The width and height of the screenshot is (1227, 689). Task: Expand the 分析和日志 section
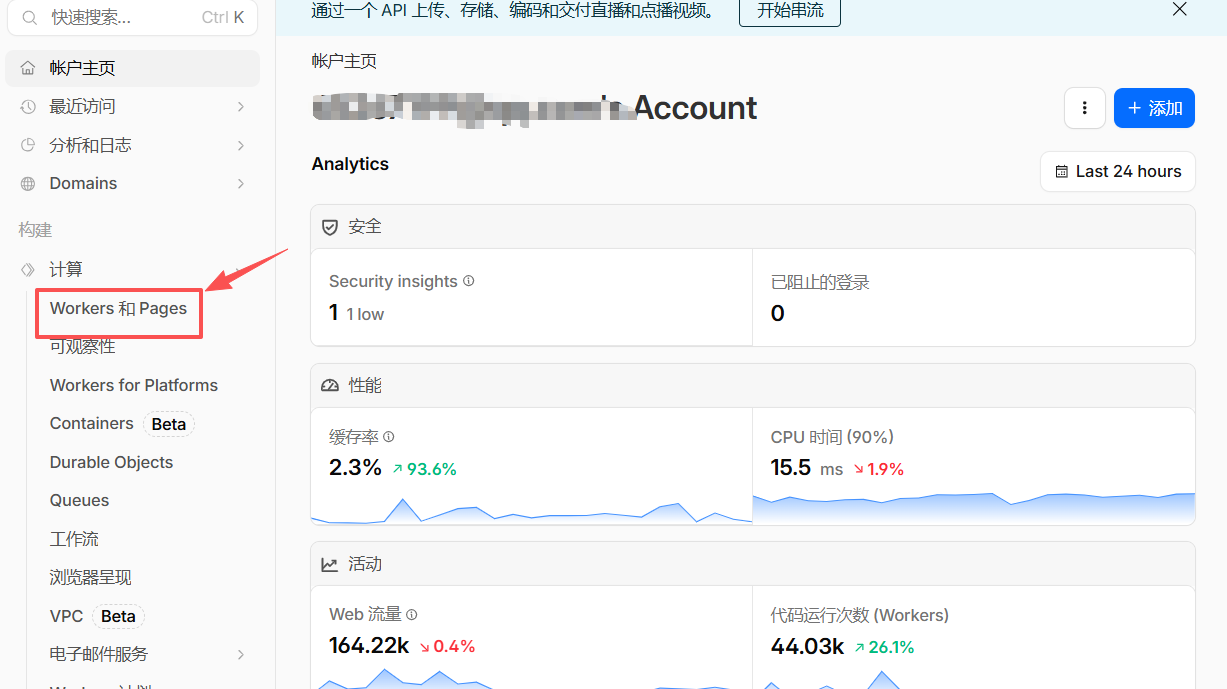point(240,145)
